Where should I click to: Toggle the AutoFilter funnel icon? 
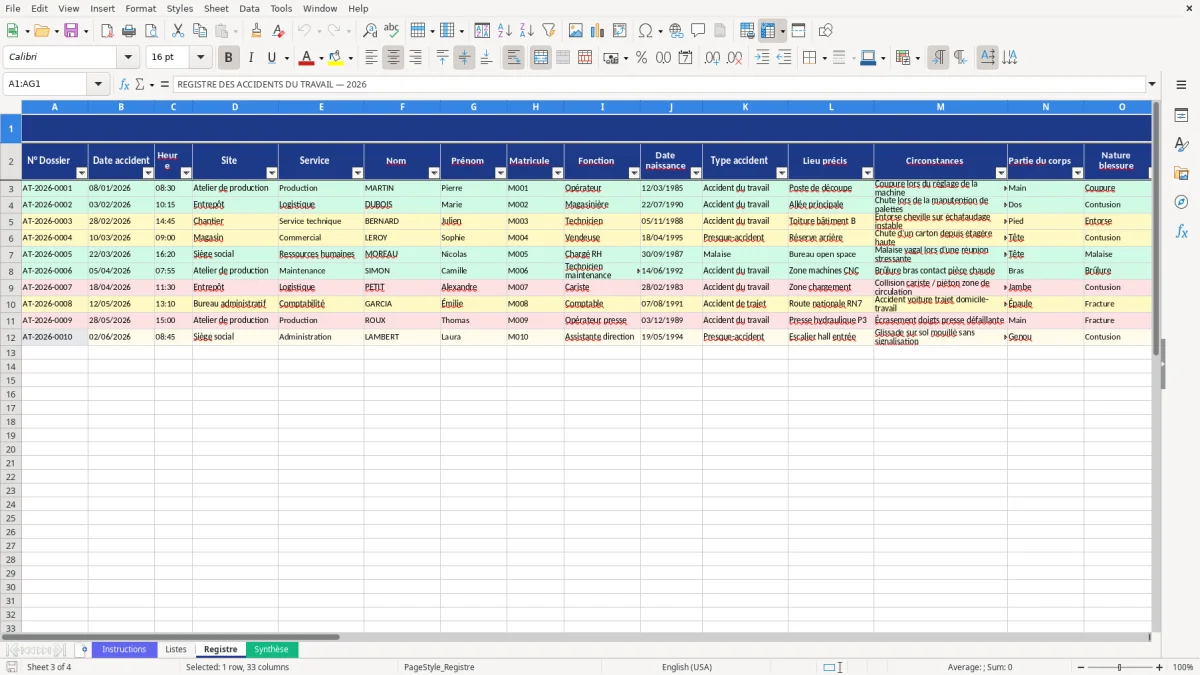coord(549,31)
